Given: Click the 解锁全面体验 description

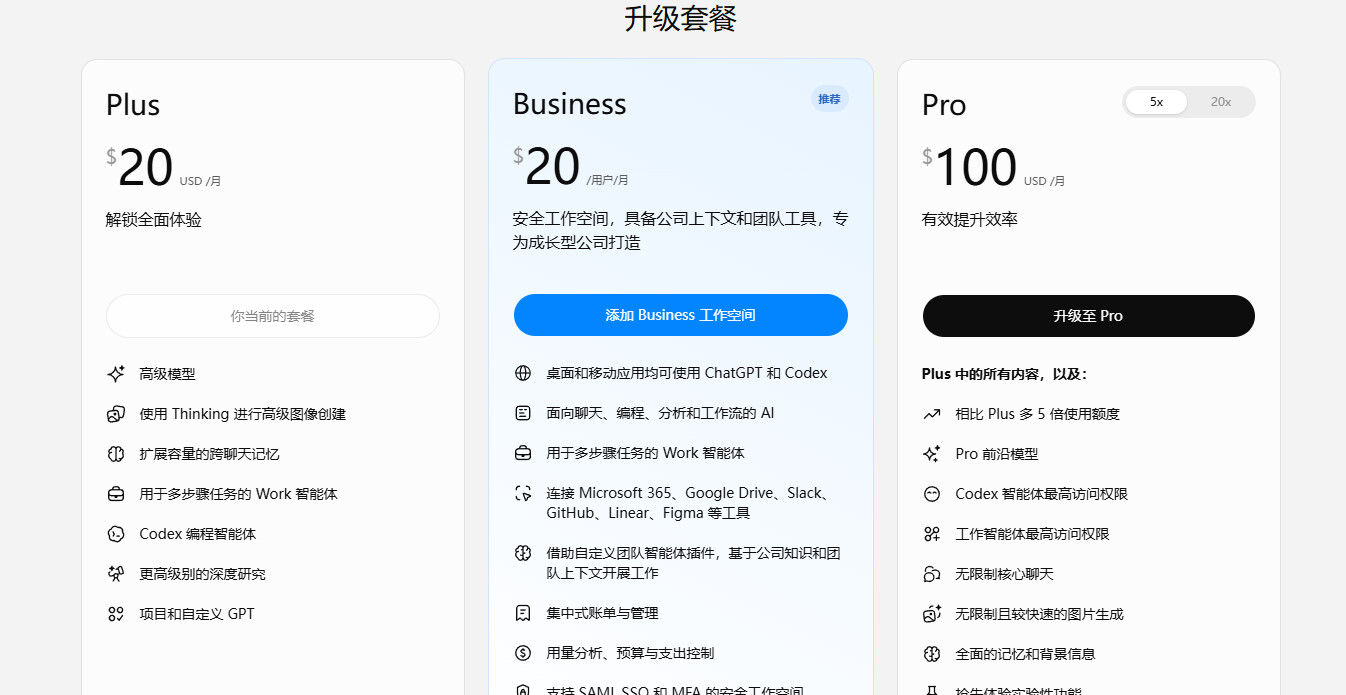Looking at the screenshot, I should coord(154,220).
